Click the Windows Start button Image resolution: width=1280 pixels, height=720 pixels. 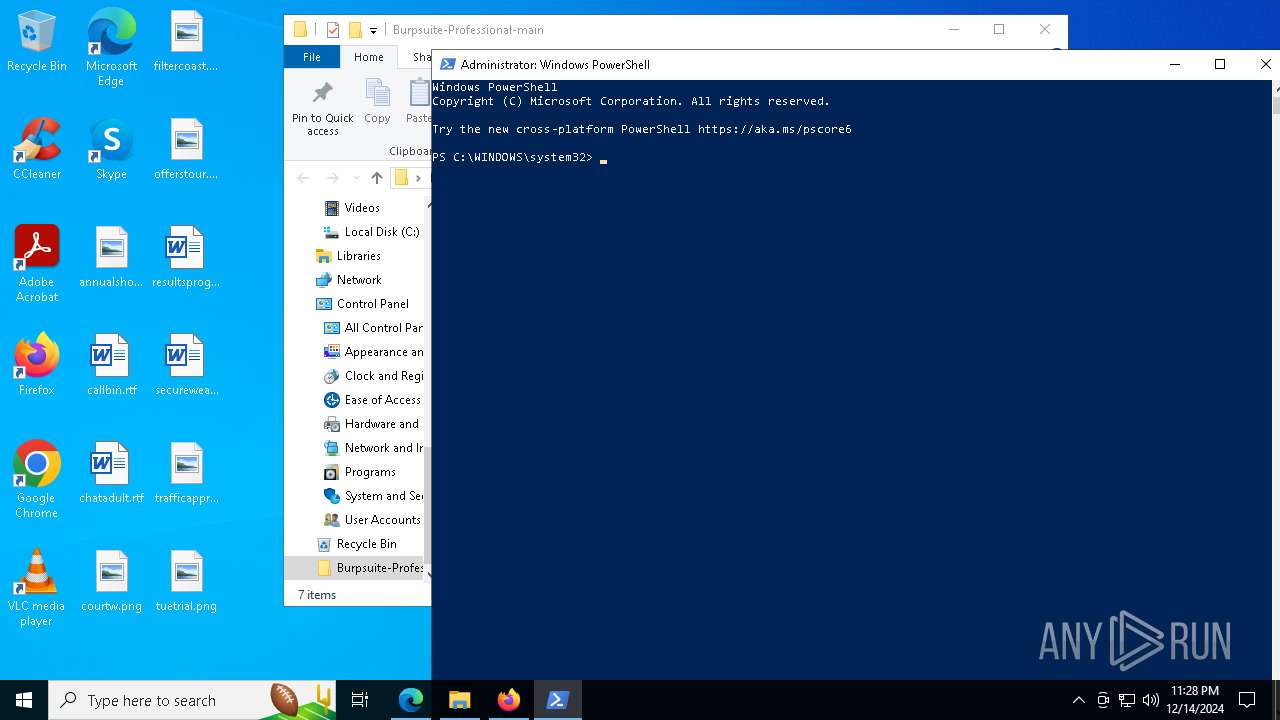point(24,700)
